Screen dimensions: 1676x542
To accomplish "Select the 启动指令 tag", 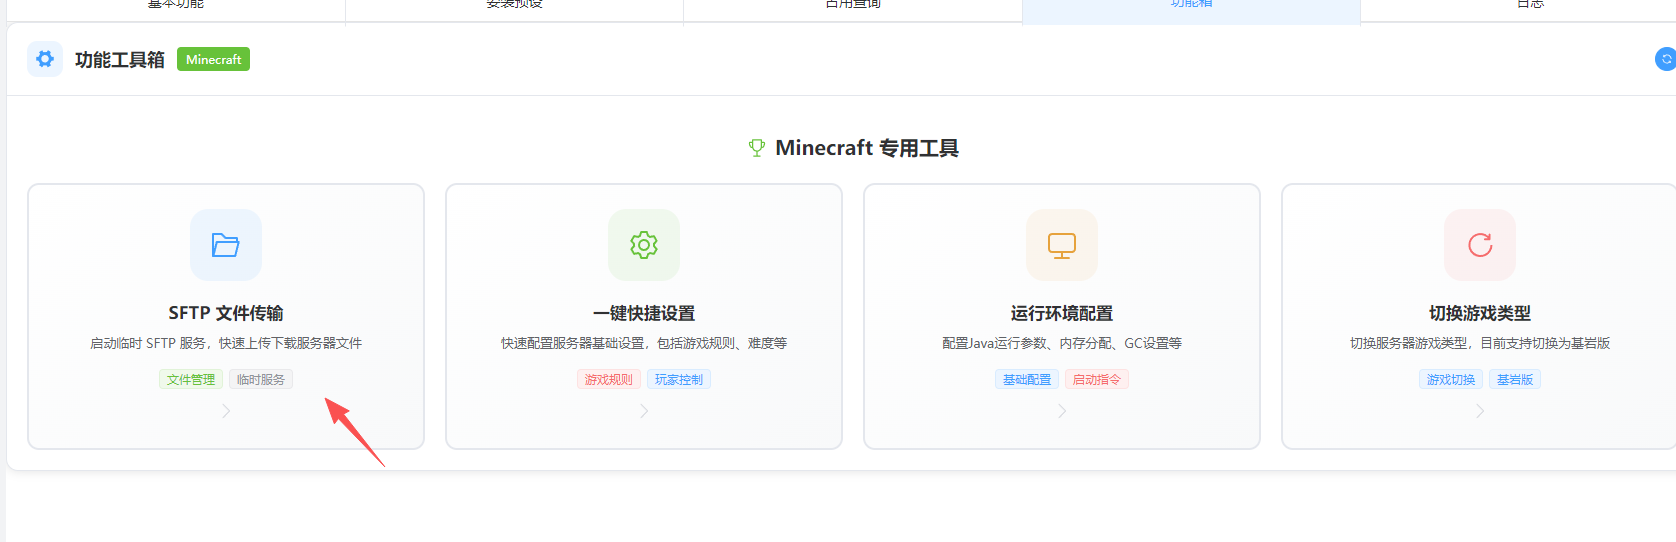I will click(1096, 380).
